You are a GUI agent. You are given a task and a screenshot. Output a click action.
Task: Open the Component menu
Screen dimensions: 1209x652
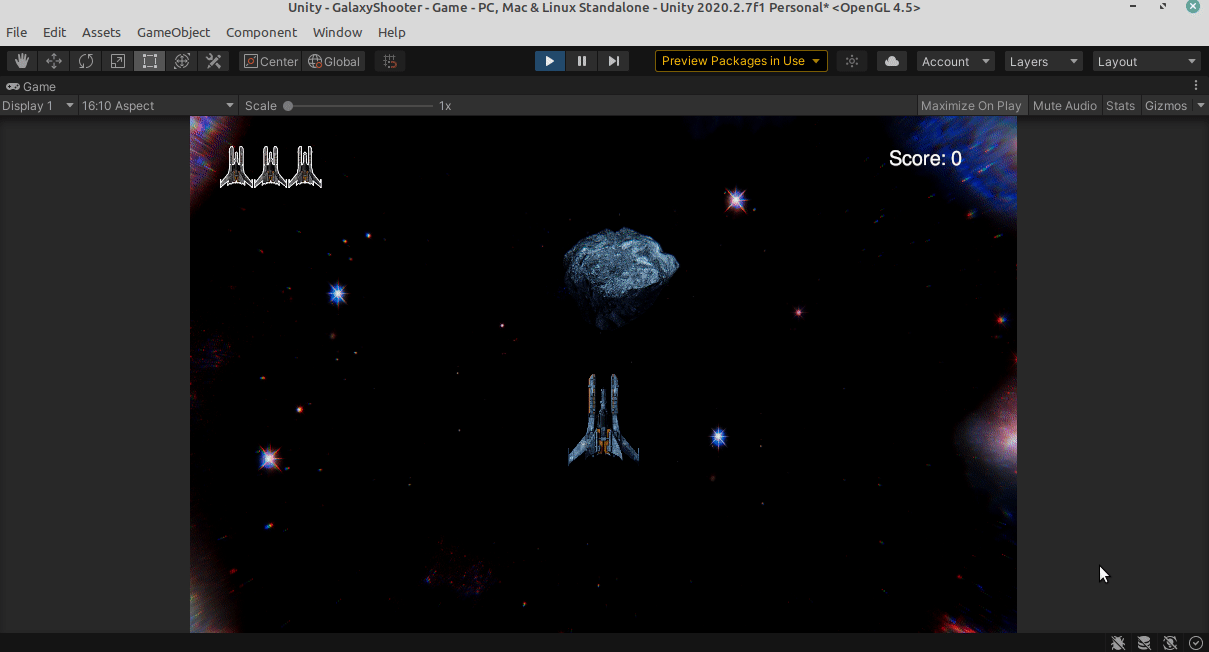[262, 32]
